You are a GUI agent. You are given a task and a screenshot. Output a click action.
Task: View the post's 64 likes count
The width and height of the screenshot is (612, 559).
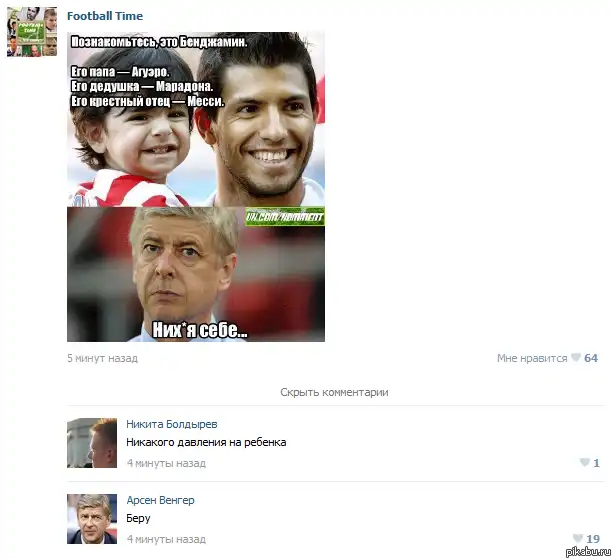click(591, 358)
